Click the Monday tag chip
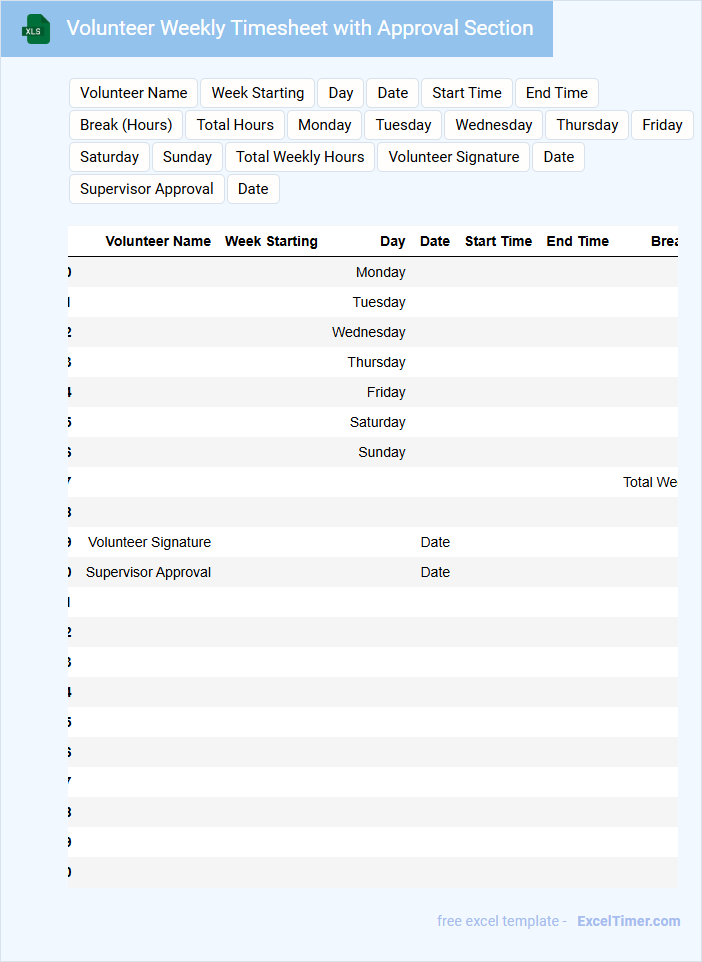Image resolution: width=702 pixels, height=962 pixels. coord(325,125)
